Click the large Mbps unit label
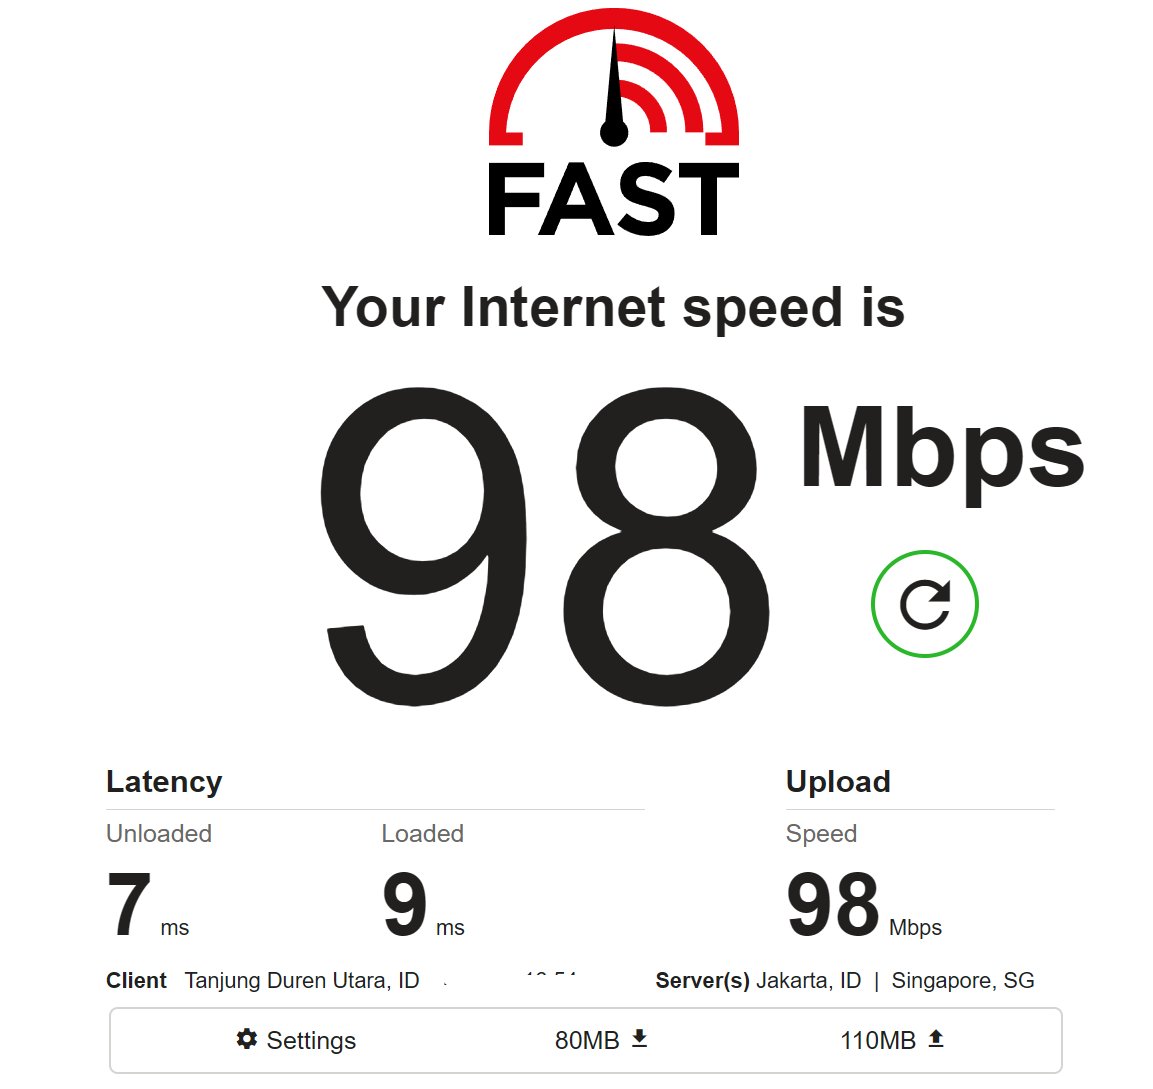 pos(942,452)
